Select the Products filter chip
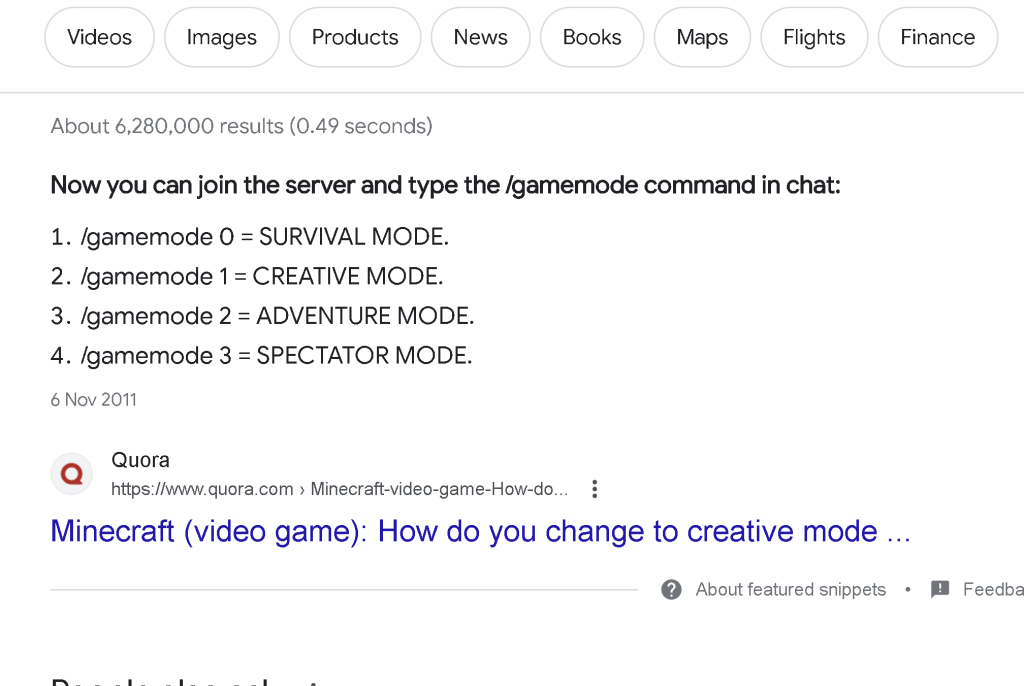Image resolution: width=1024 pixels, height=686 pixels. [x=355, y=37]
